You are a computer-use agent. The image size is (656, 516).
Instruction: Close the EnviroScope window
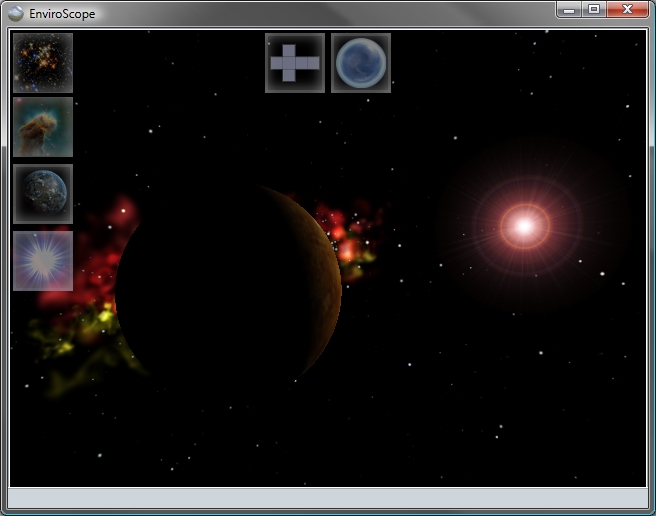[x=627, y=10]
